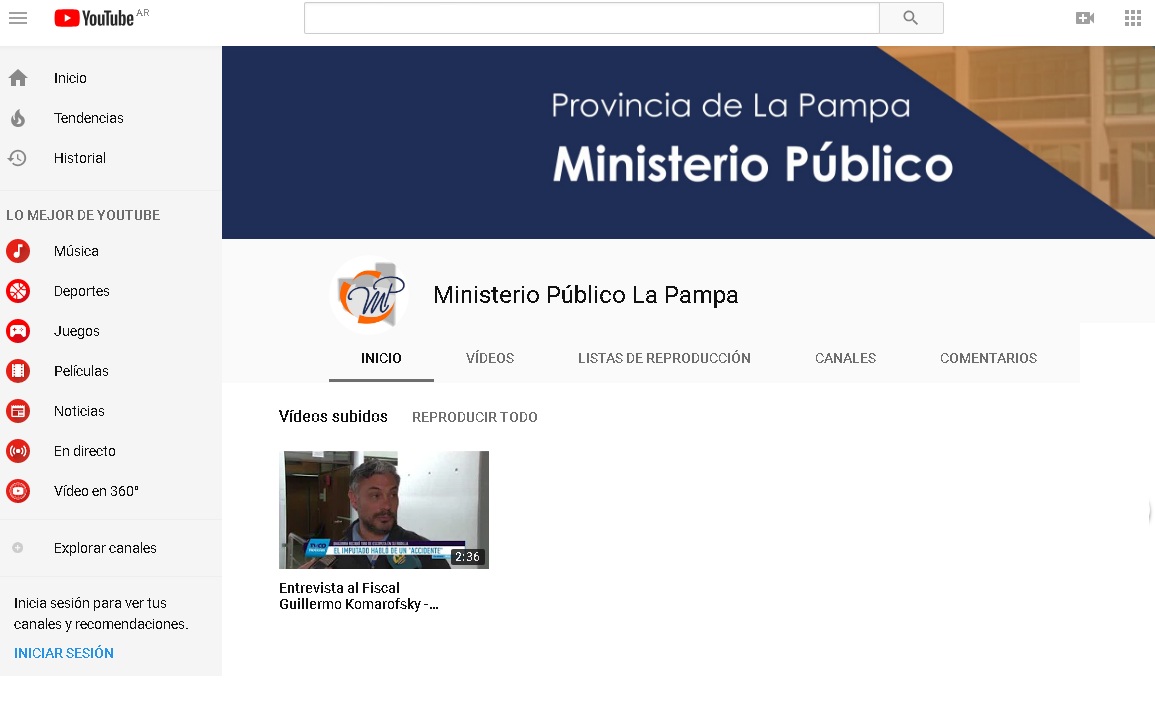Select the Música category

point(76,251)
